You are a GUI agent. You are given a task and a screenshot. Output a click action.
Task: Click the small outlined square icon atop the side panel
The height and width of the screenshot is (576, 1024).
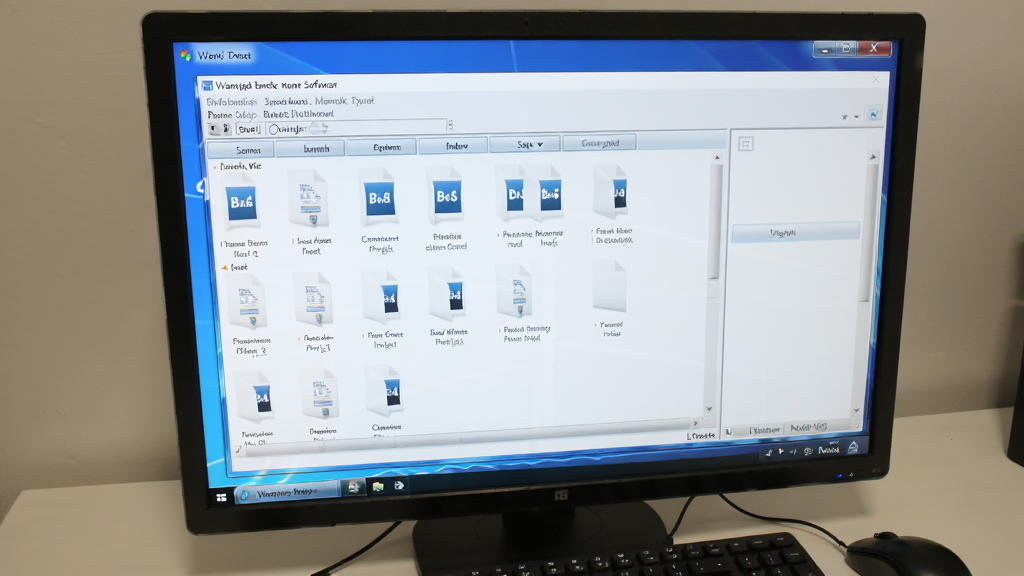[746, 144]
